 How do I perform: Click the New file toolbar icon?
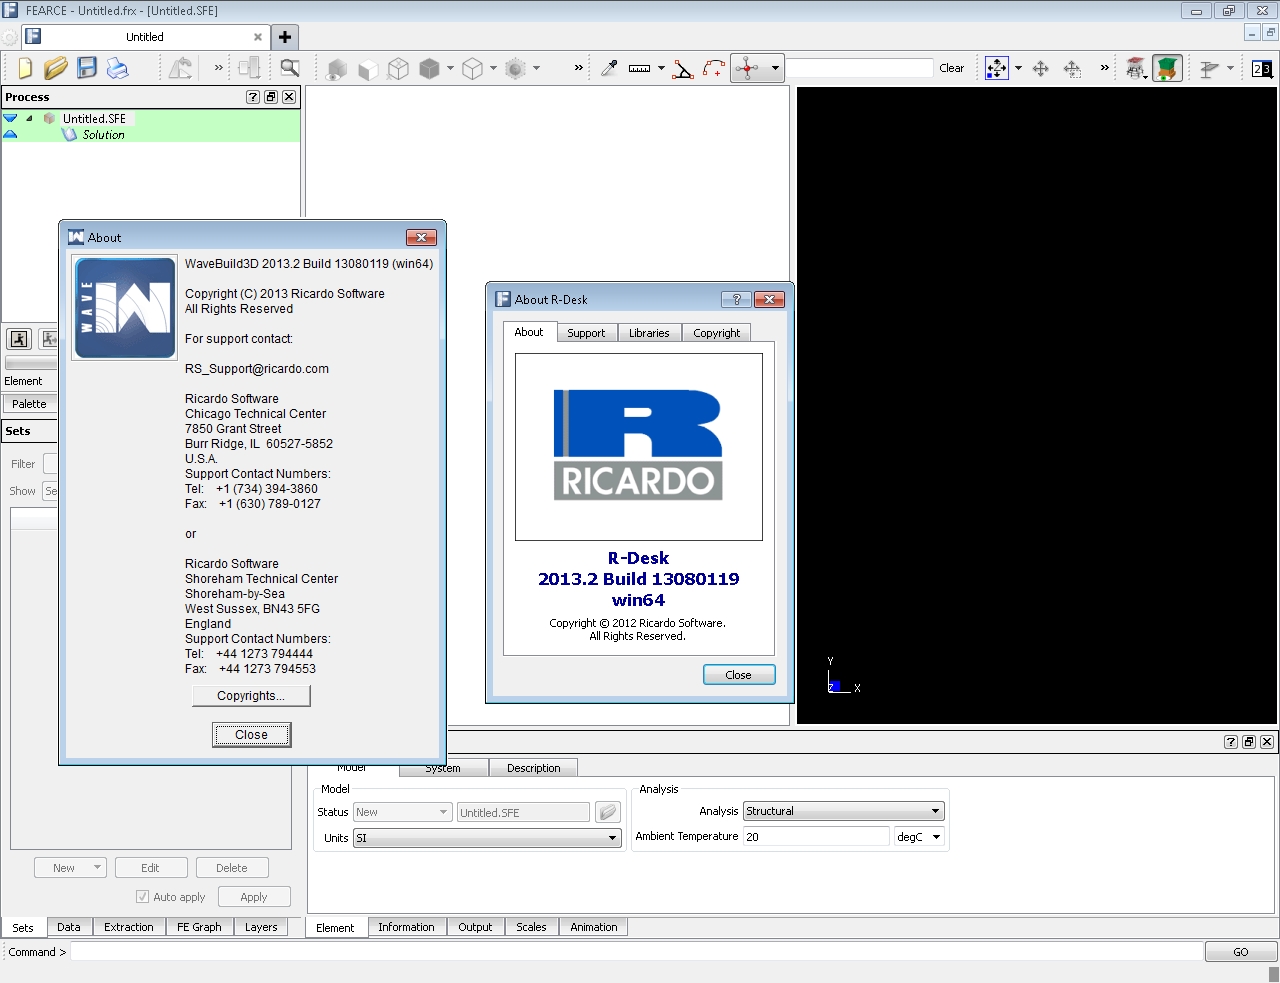[x=25, y=68]
